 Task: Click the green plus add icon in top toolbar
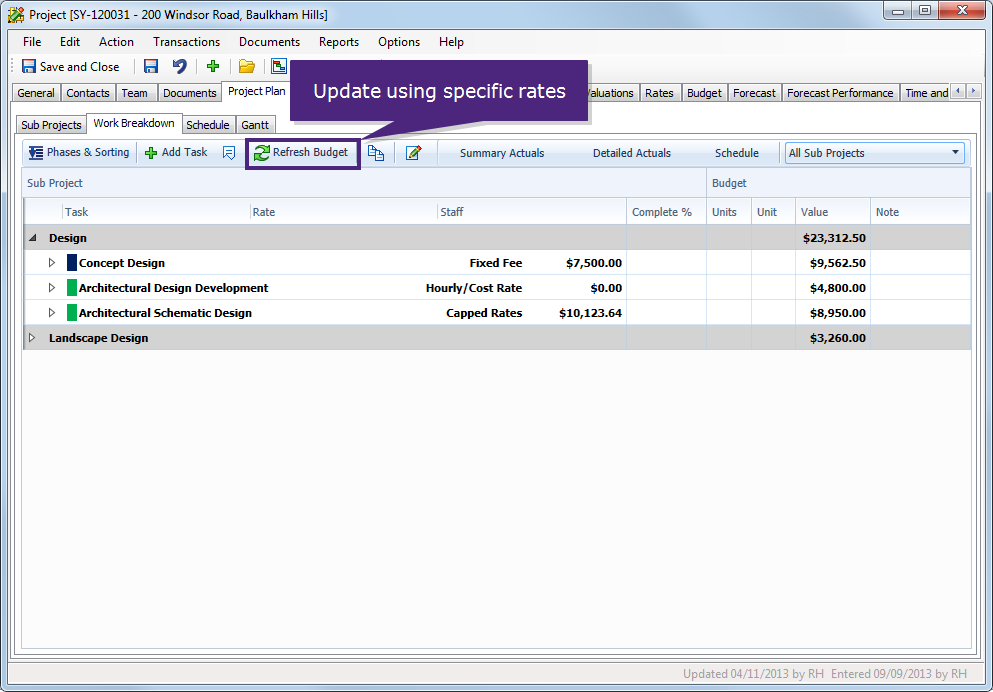[x=213, y=67]
